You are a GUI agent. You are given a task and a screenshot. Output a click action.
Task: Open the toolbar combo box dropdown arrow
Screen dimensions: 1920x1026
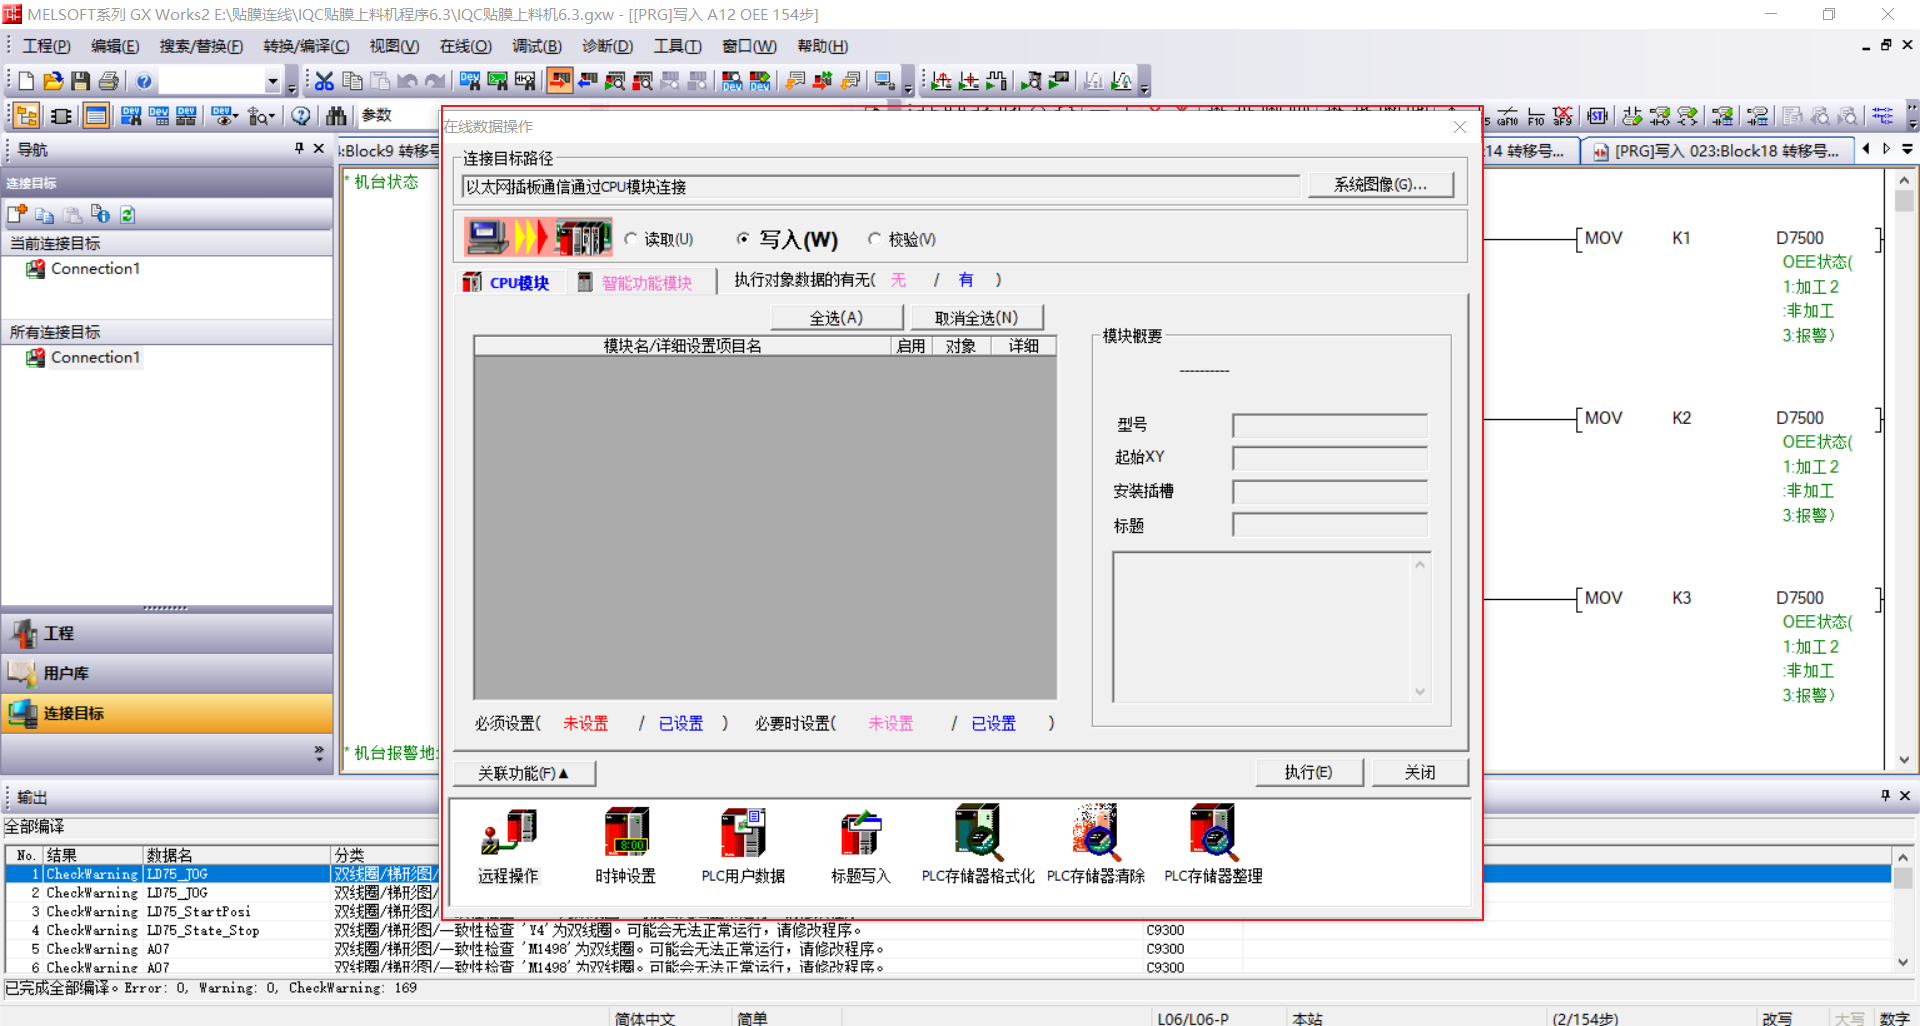272,81
